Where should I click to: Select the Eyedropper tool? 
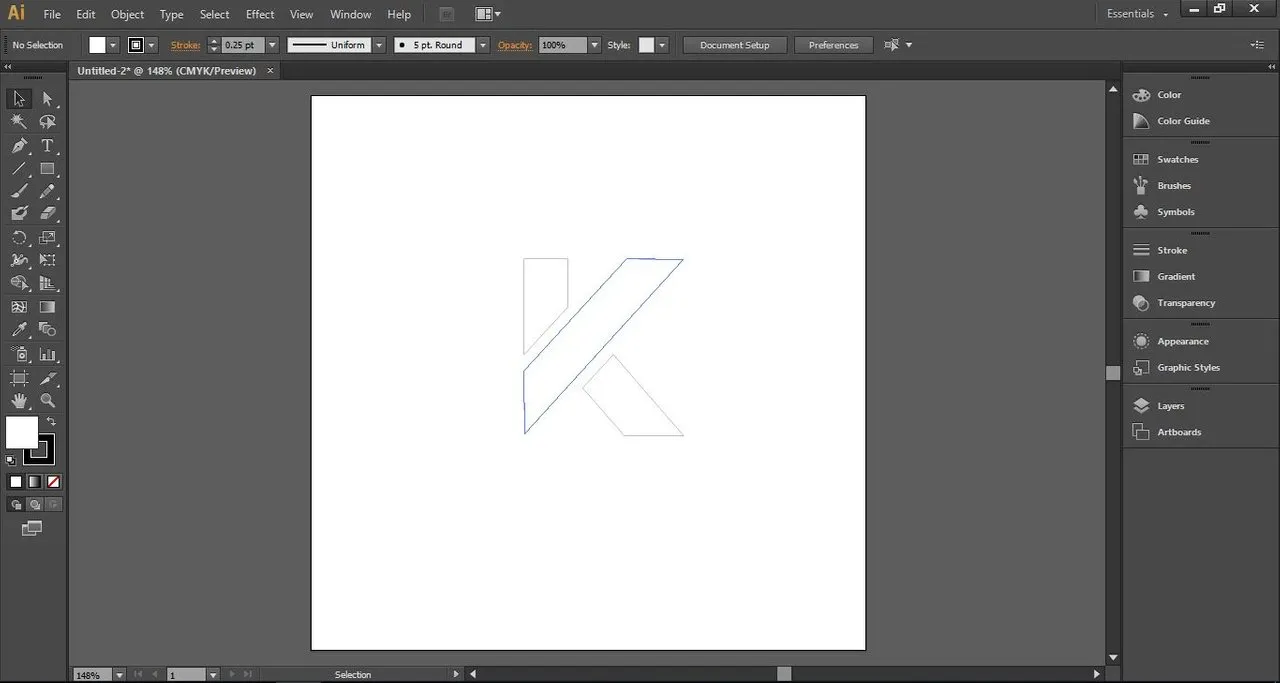[x=19, y=329]
